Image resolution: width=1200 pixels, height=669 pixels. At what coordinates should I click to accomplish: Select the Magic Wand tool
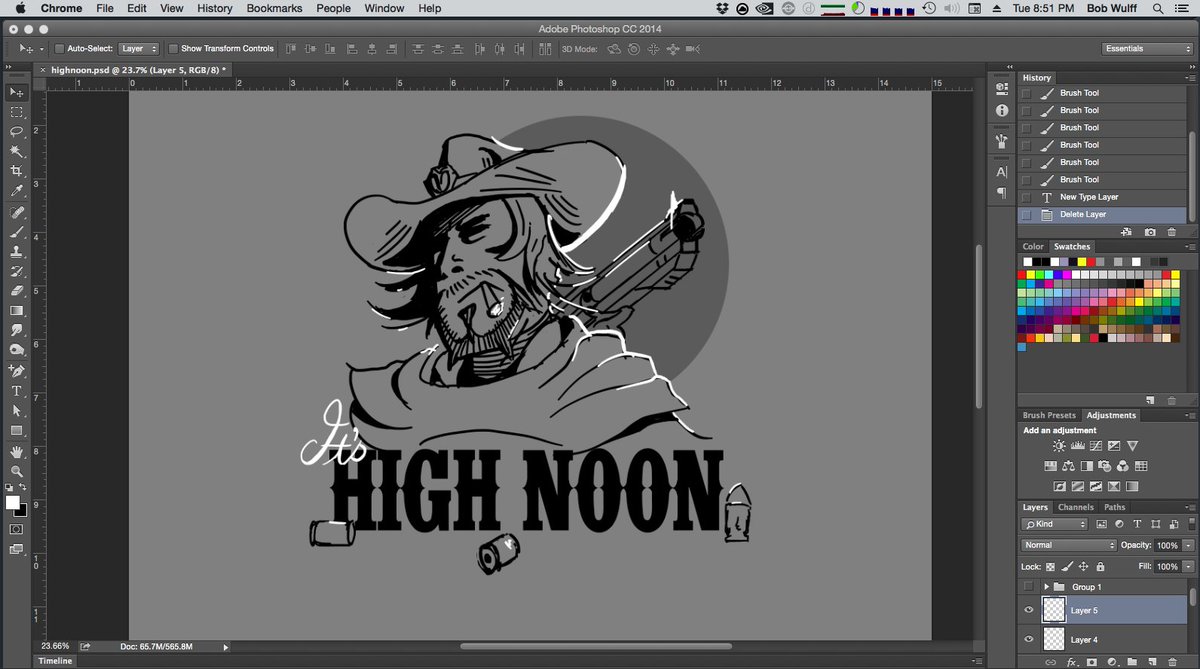(x=17, y=151)
